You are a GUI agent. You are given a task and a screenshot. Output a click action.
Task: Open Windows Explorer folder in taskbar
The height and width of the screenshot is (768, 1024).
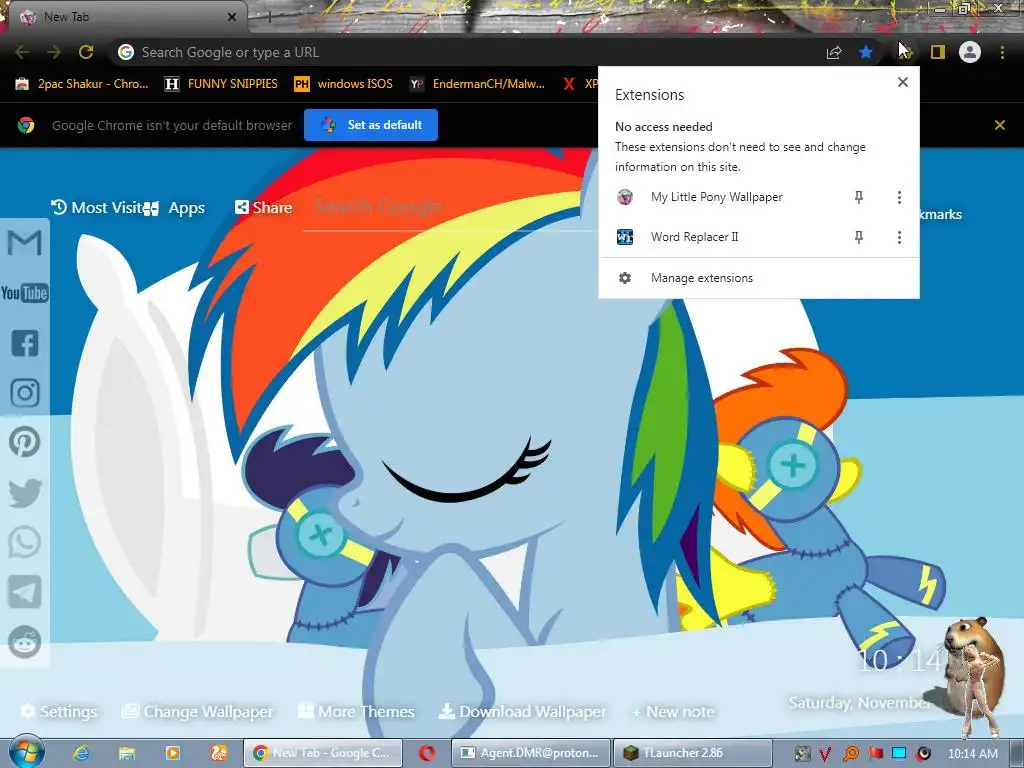point(127,753)
